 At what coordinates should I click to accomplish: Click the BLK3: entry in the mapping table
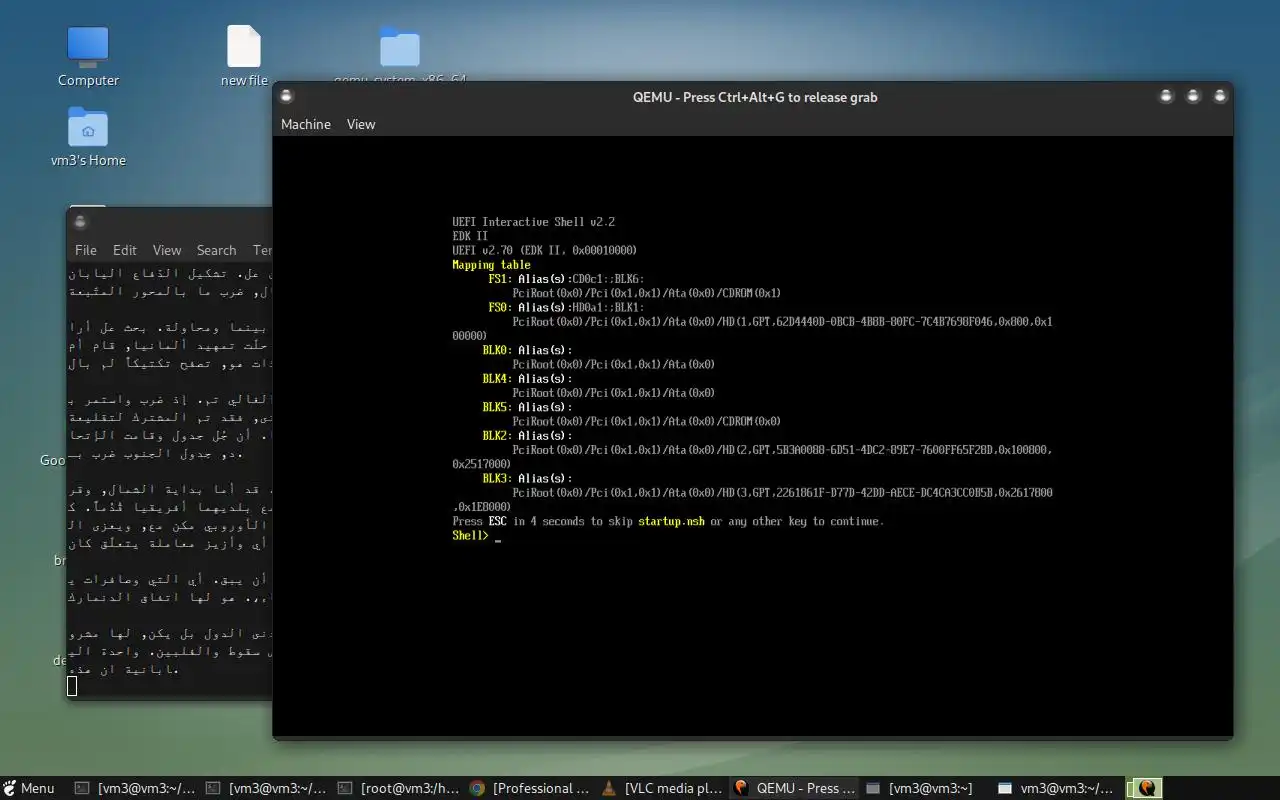pos(497,478)
